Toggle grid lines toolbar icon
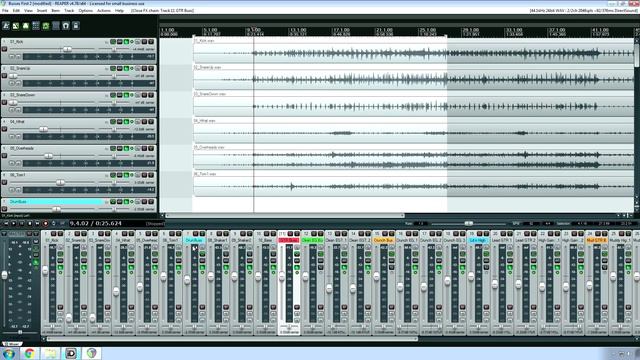This screenshot has height=360, width=640. pos(56,26)
